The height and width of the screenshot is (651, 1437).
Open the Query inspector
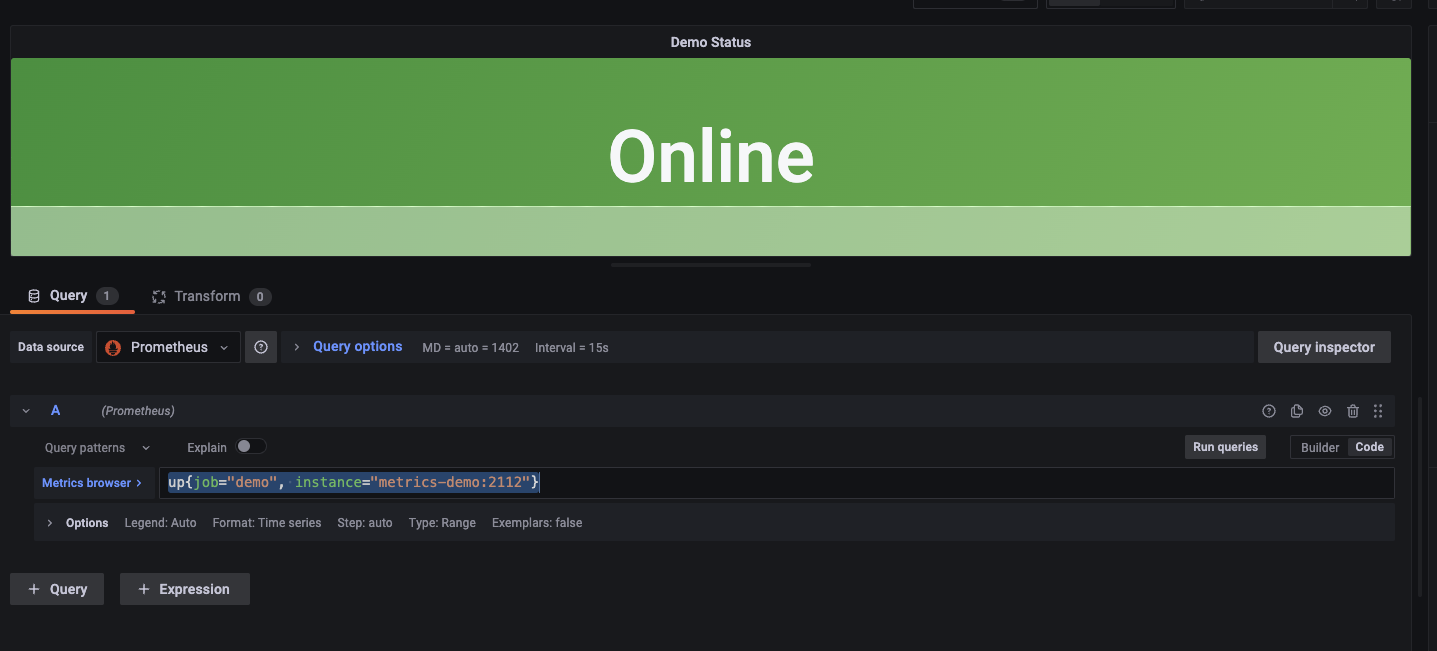(1323, 347)
